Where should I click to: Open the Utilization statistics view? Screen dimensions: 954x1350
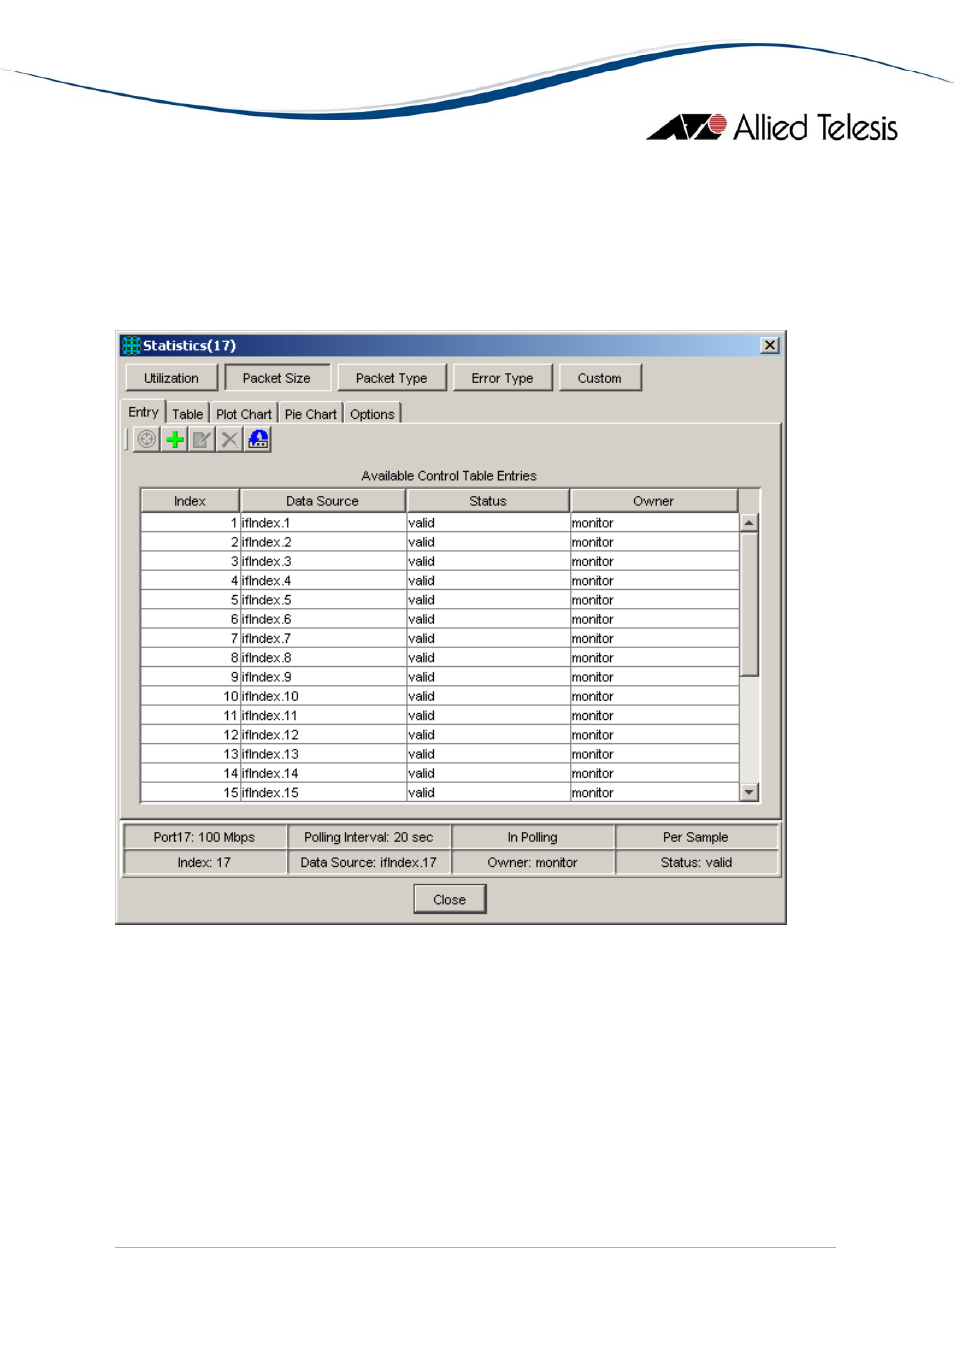point(171,378)
